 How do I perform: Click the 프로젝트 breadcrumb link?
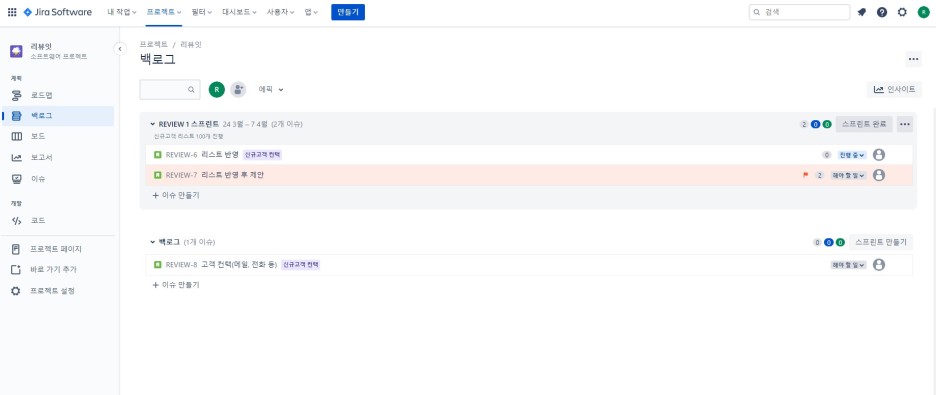tap(153, 44)
